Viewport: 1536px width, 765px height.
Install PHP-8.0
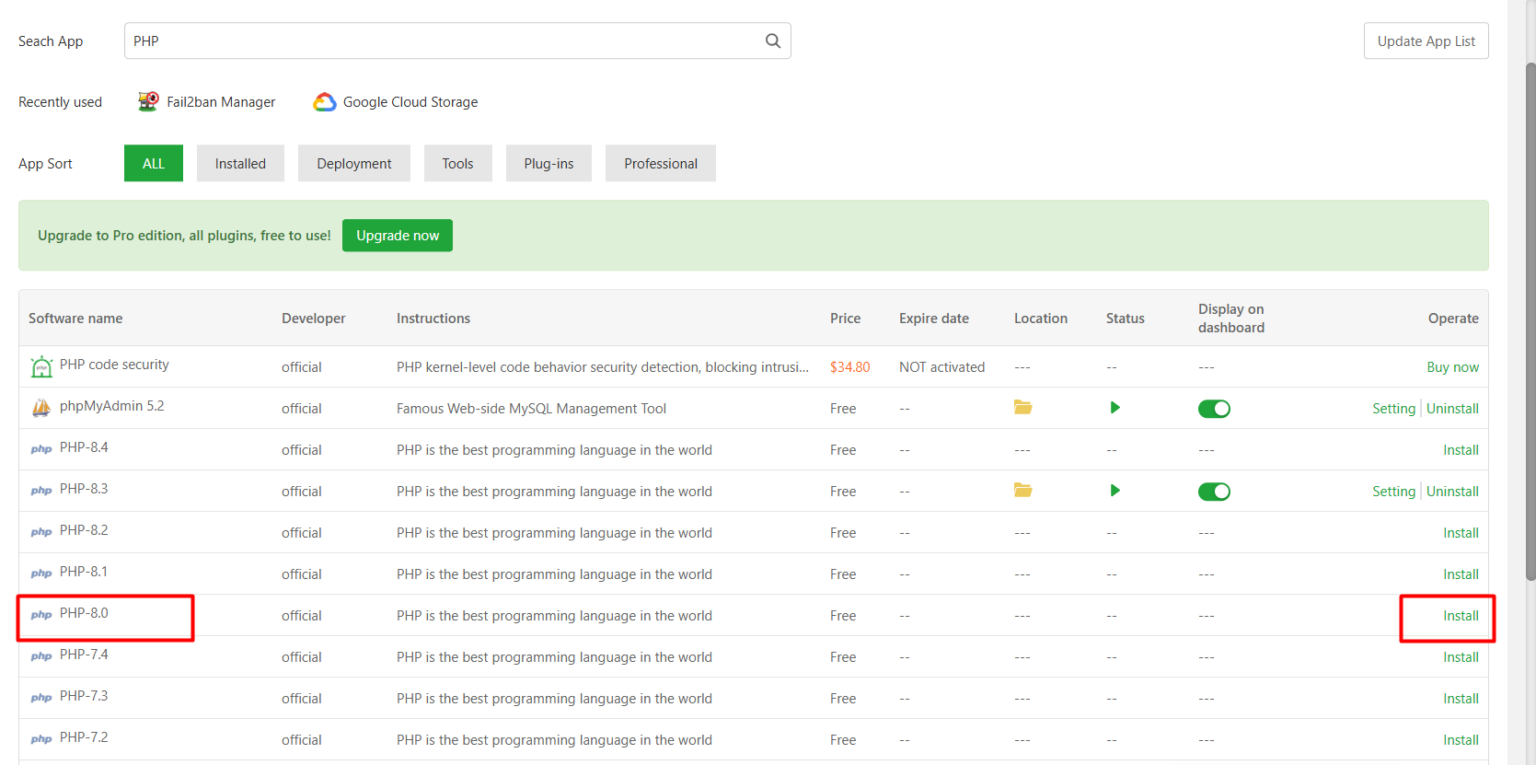pyautogui.click(x=1460, y=616)
